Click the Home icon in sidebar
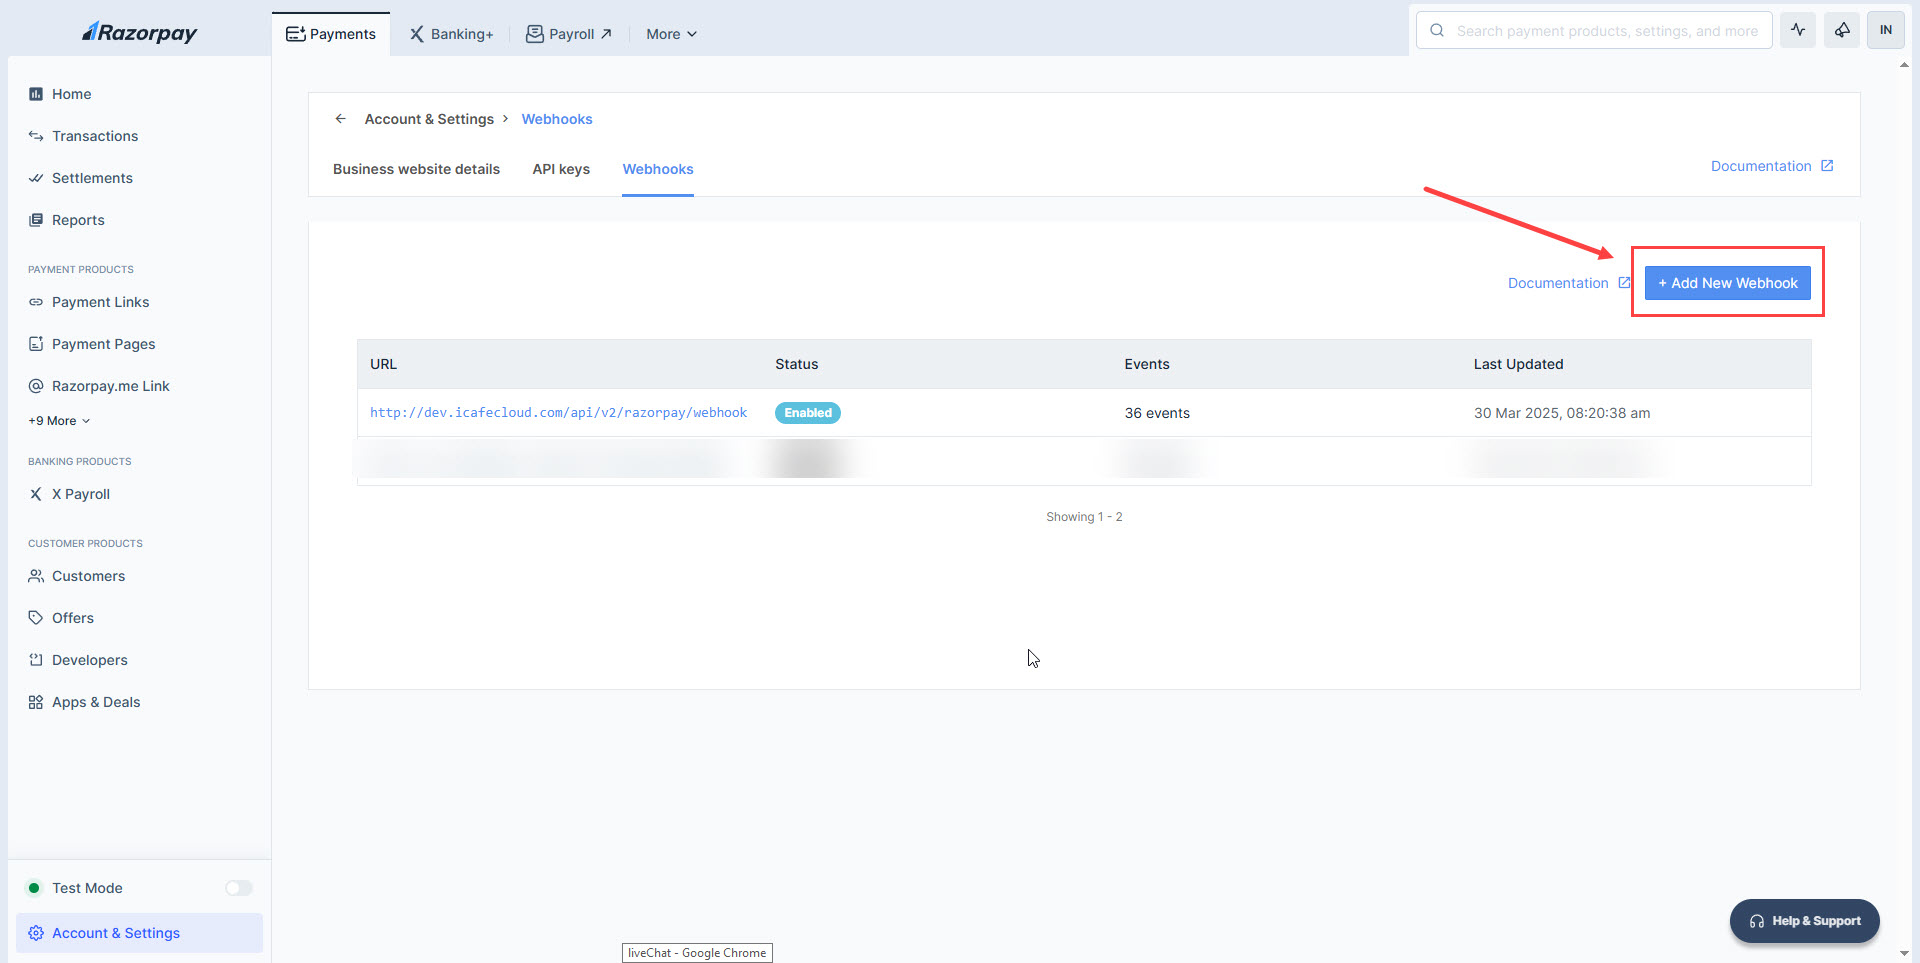The image size is (1920, 963). 36,94
